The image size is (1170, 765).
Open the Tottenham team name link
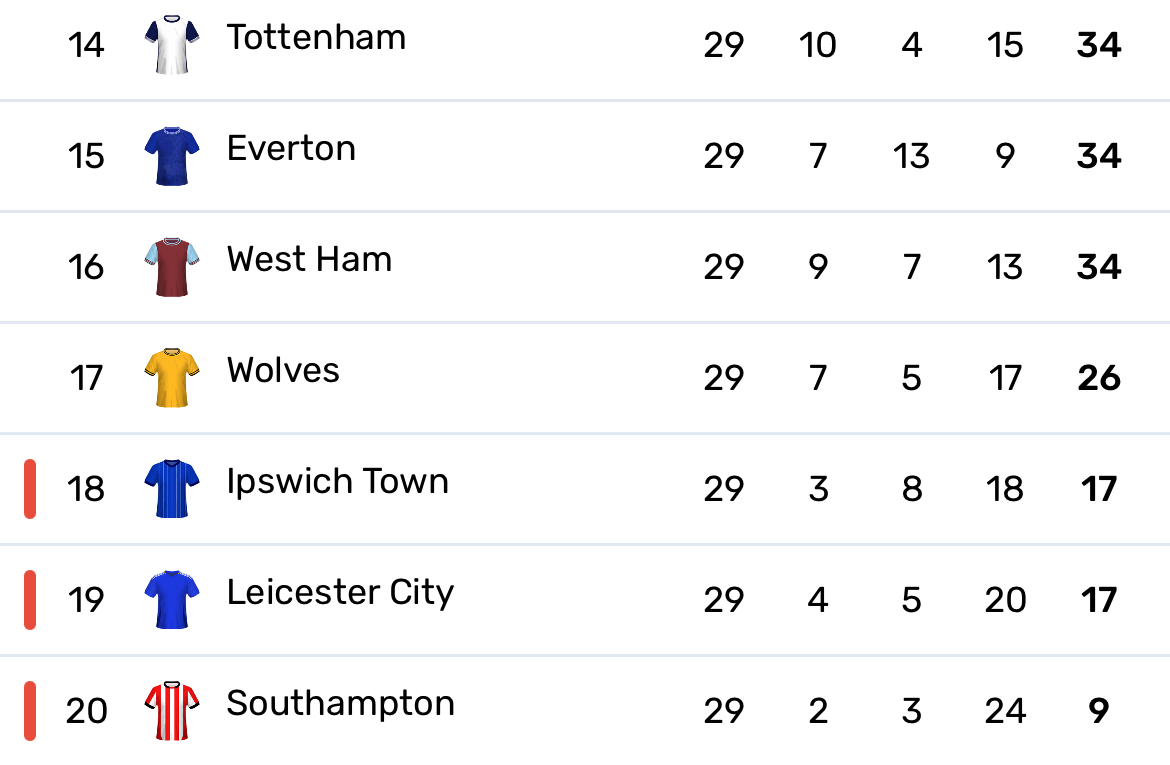316,37
